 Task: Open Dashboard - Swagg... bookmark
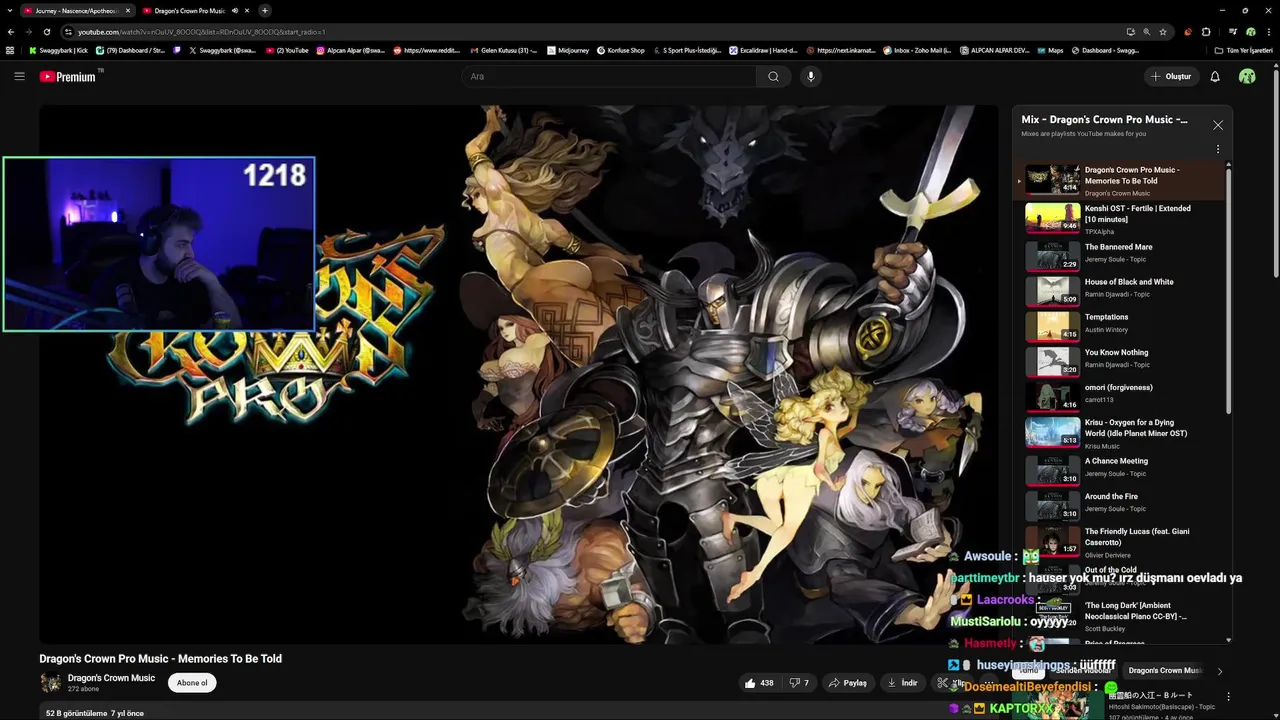1105,50
